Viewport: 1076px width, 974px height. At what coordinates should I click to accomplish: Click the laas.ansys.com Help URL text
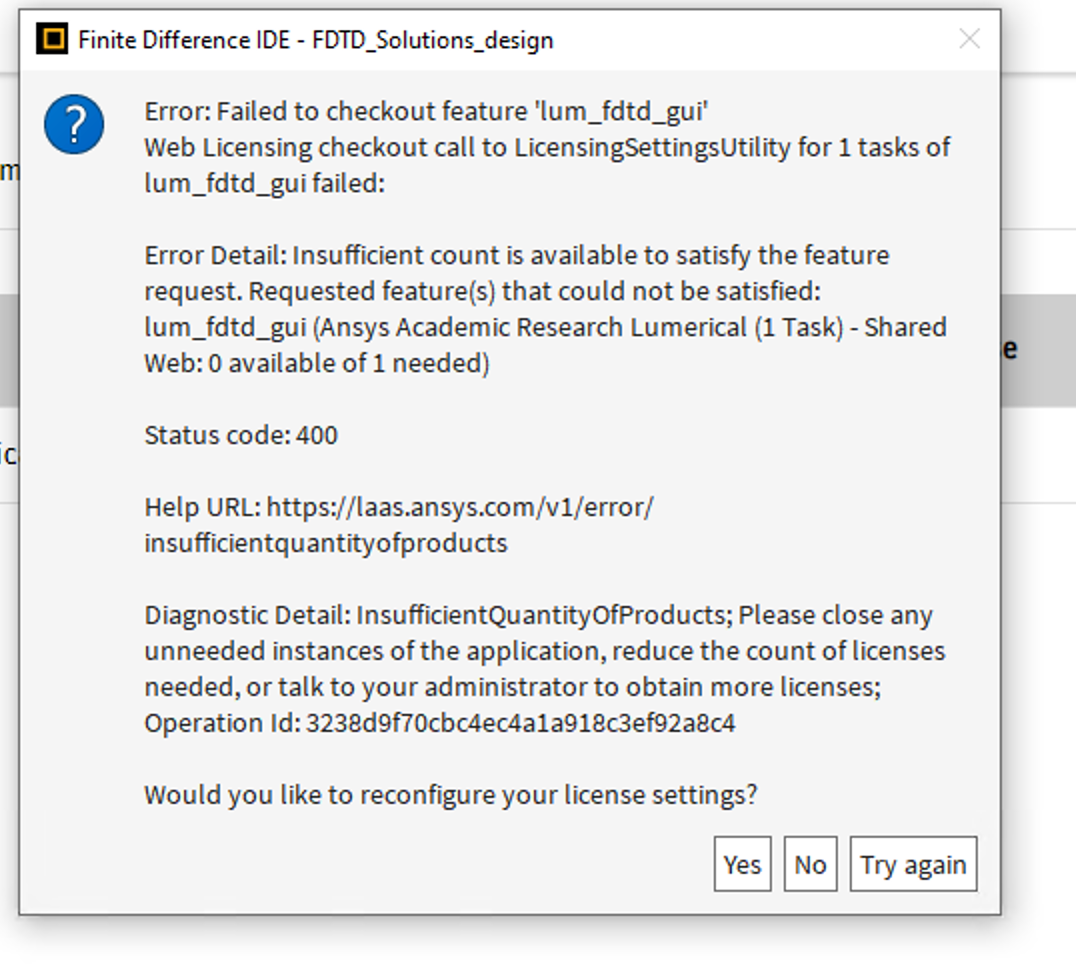tap(460, 507)
